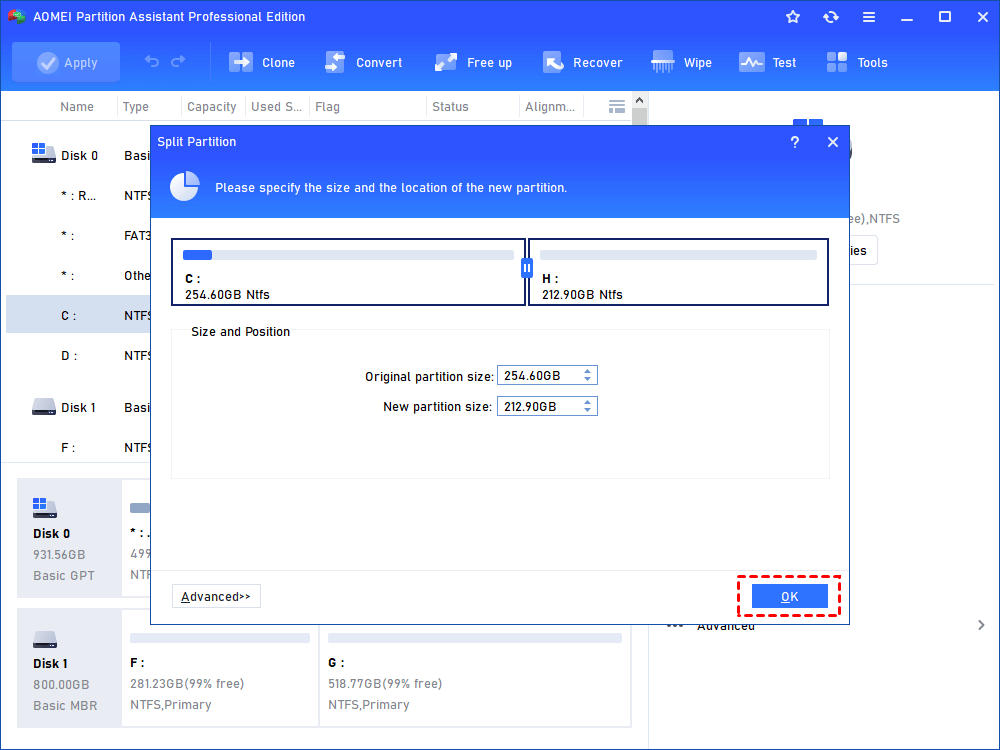Image resolution: width=1000 pixels, height=750 pixels.
Task: Click the partition split slider handle
Action: [x=527, y=268]
